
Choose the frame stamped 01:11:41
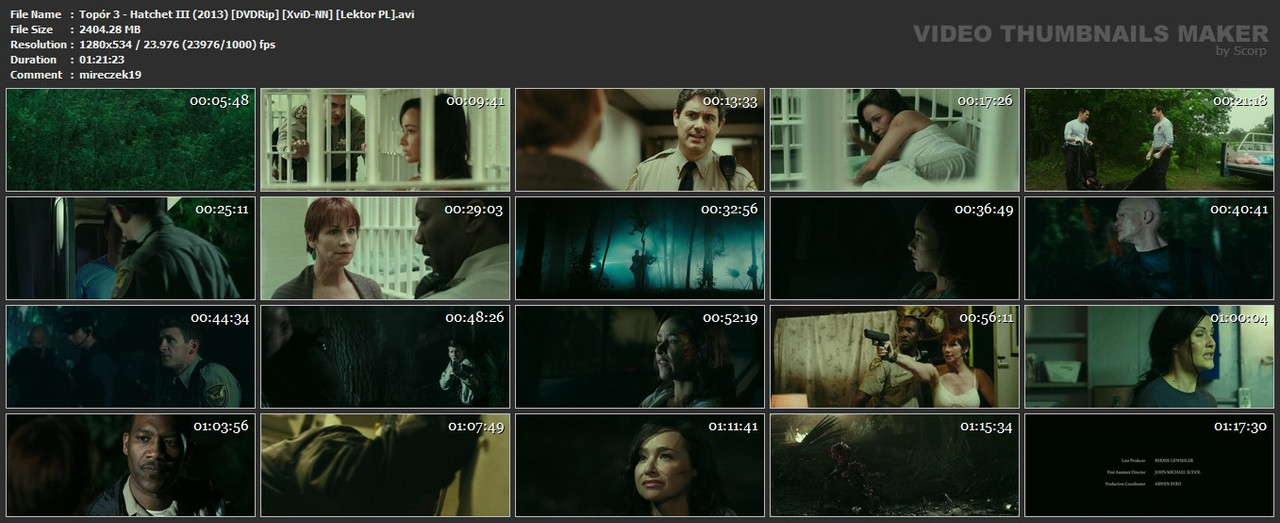click(640, 465)
